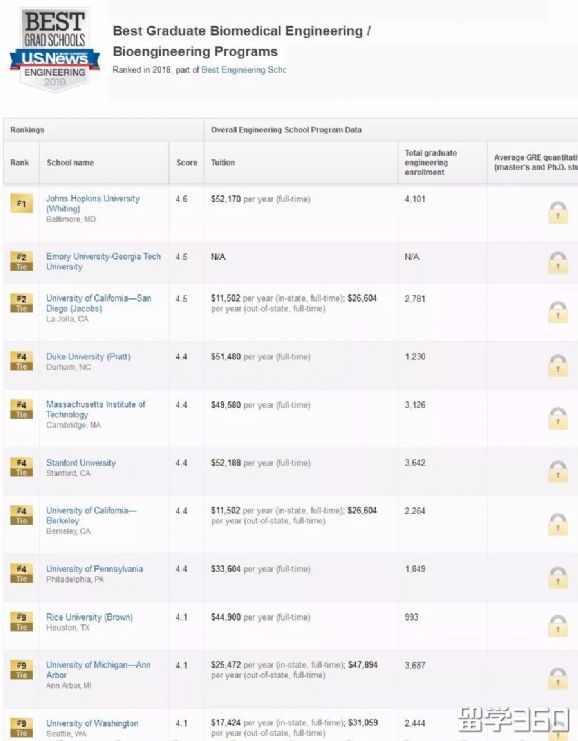The width and height of the screenshot is (578, 741).
Task: Click the Best Grad Schools US News badge
Action: [55, 50]
